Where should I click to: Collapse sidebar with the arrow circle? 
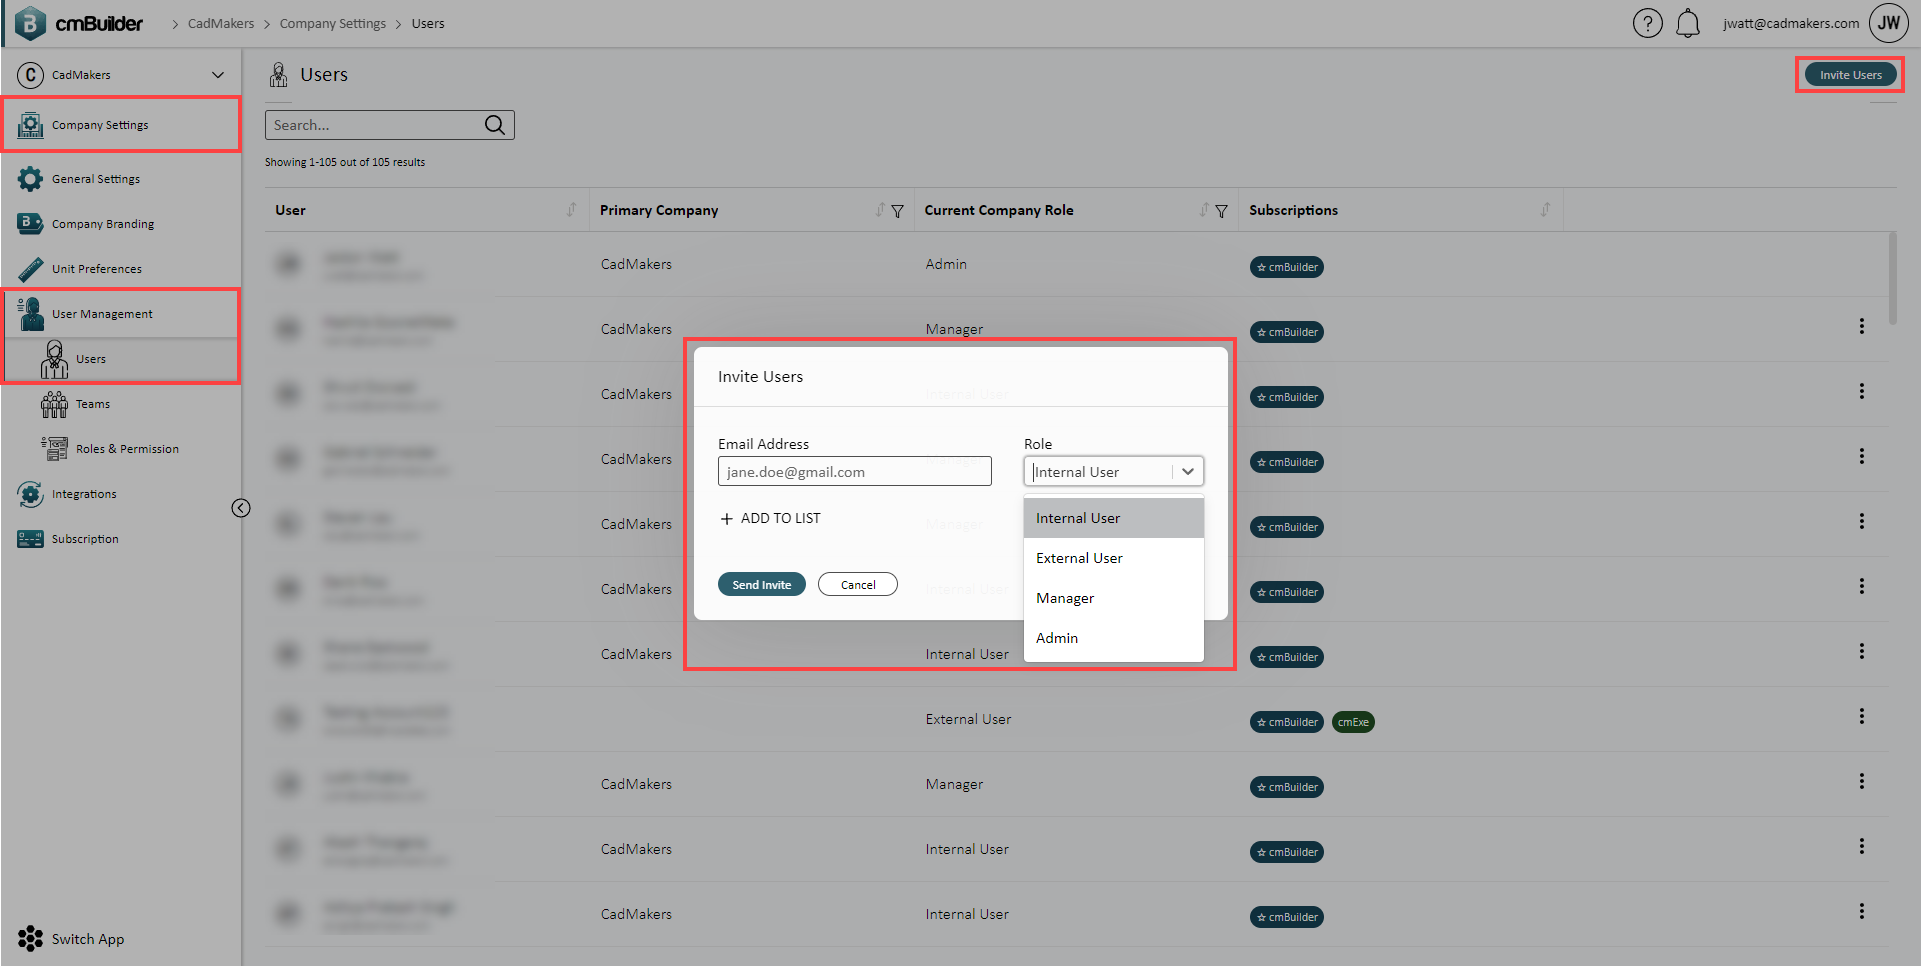[241, 508]
